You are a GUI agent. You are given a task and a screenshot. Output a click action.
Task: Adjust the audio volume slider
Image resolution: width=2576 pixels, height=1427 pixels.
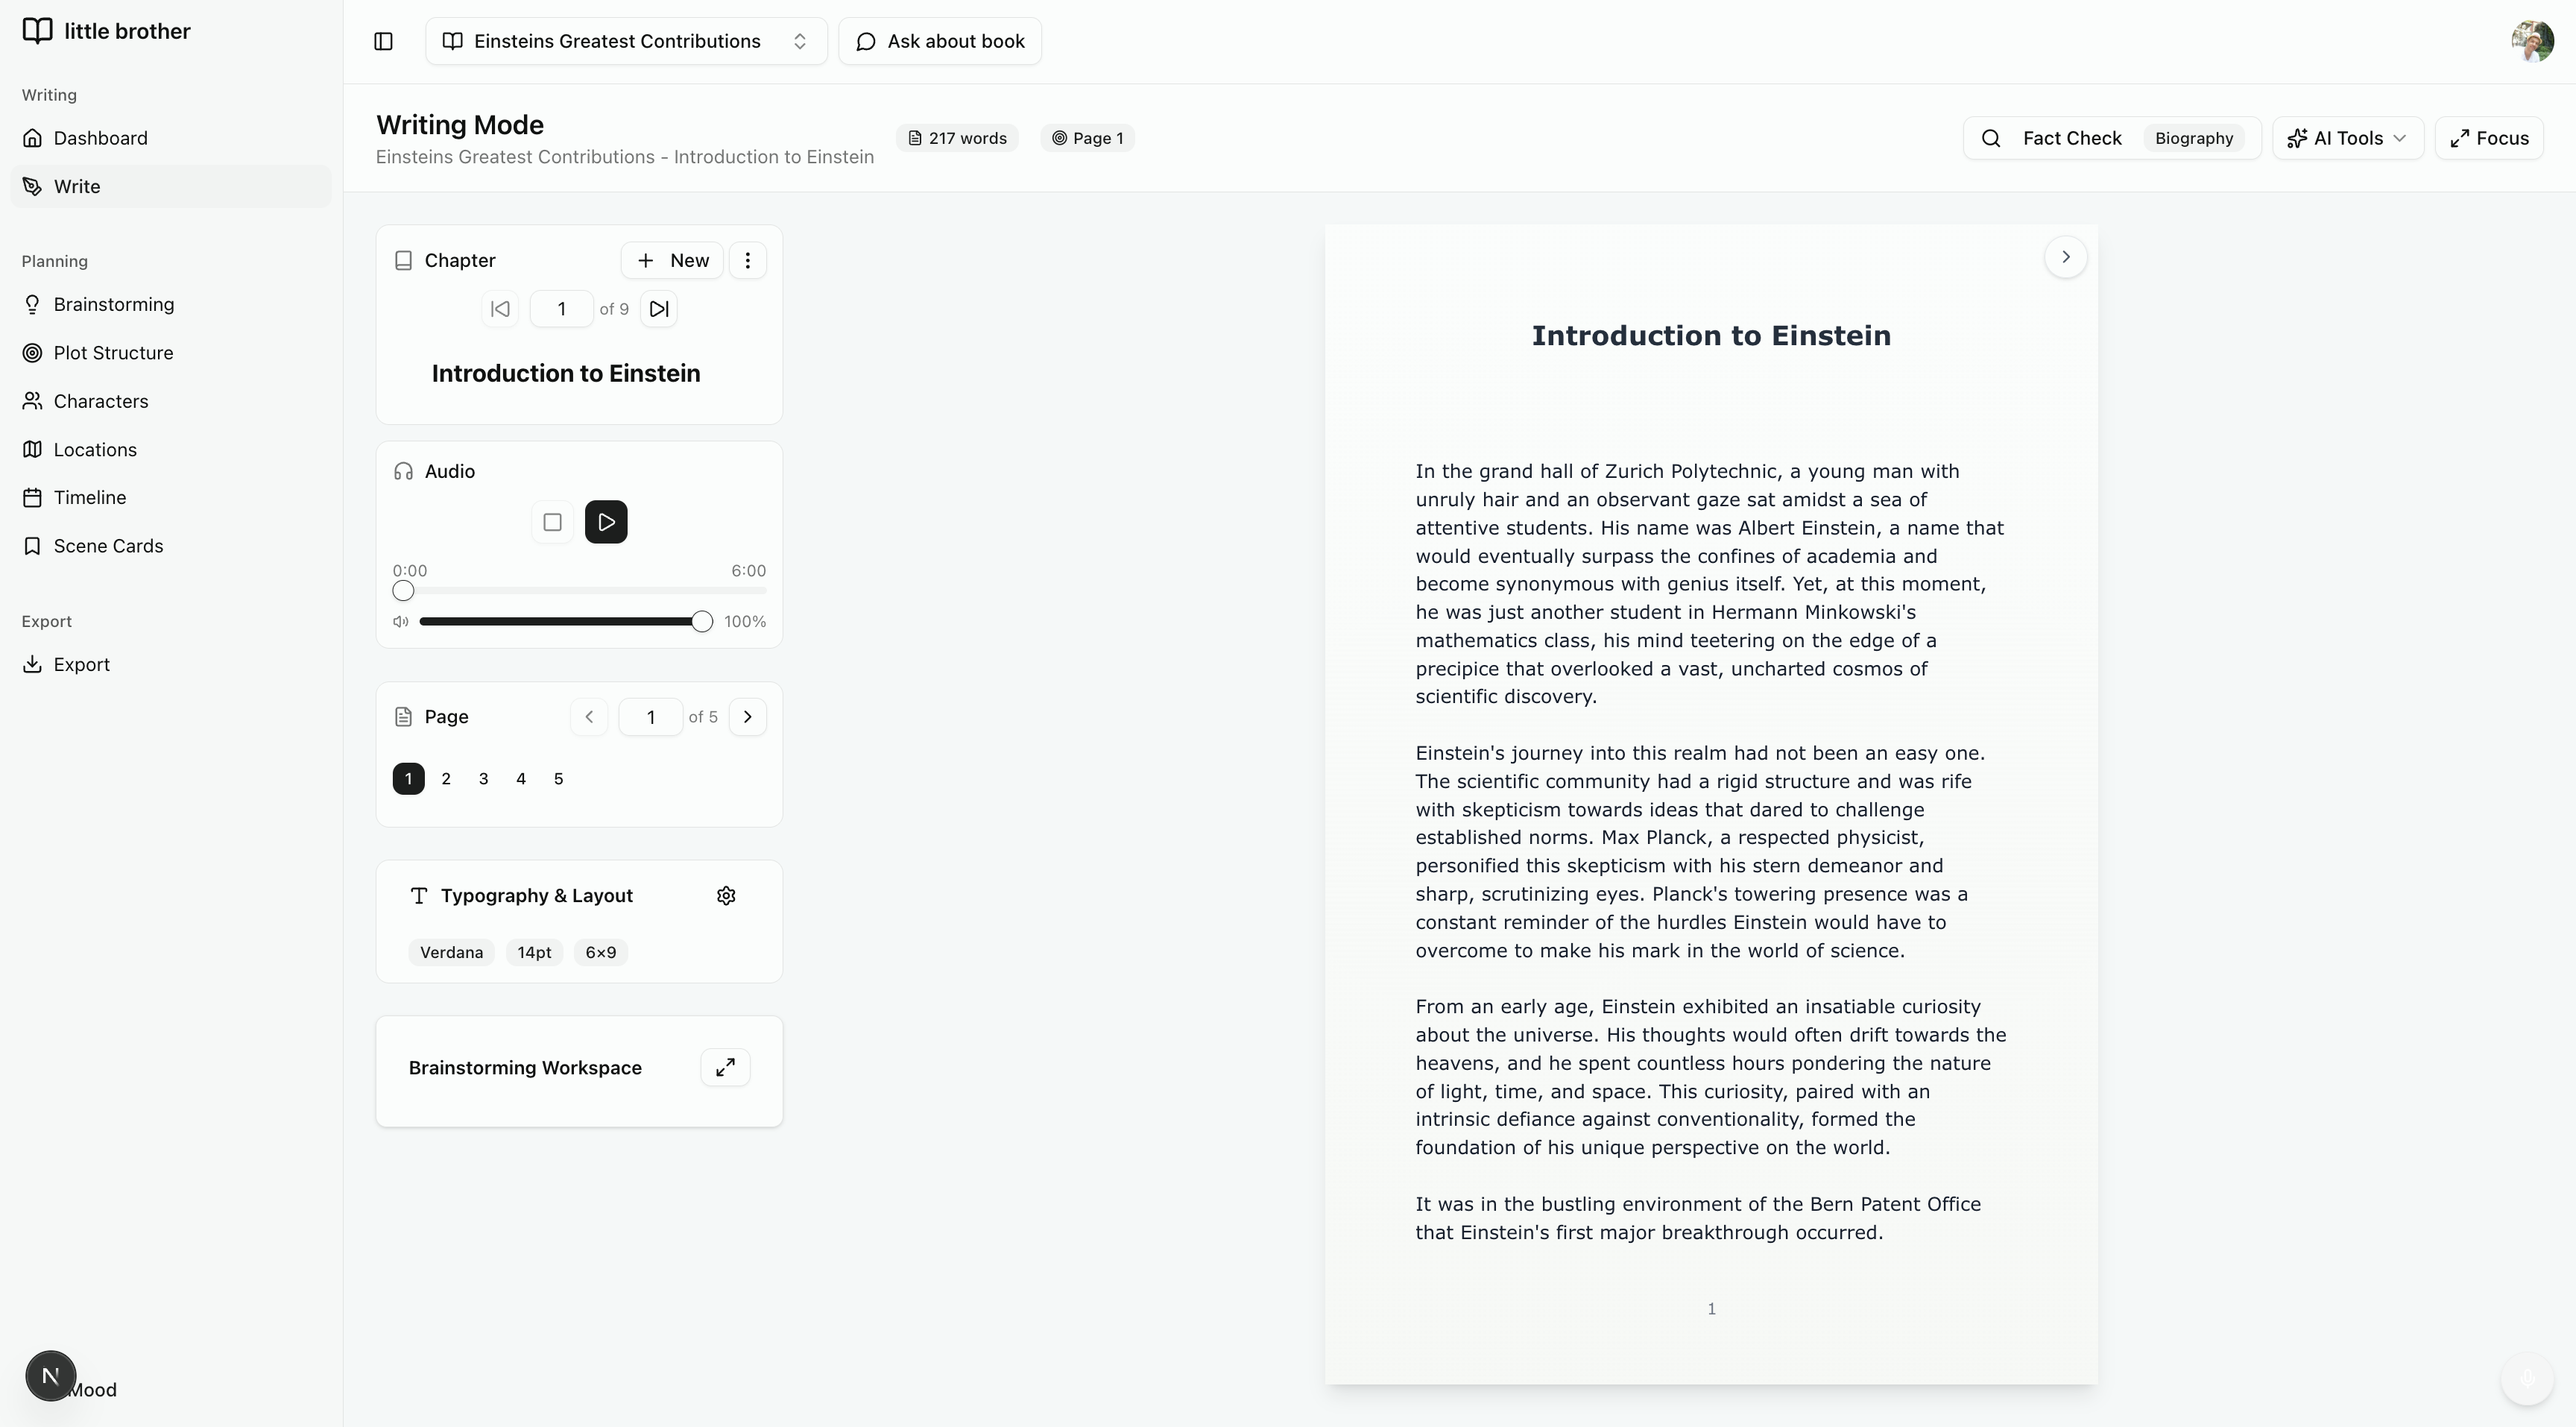pyautogui.click(x=701, y=622)
